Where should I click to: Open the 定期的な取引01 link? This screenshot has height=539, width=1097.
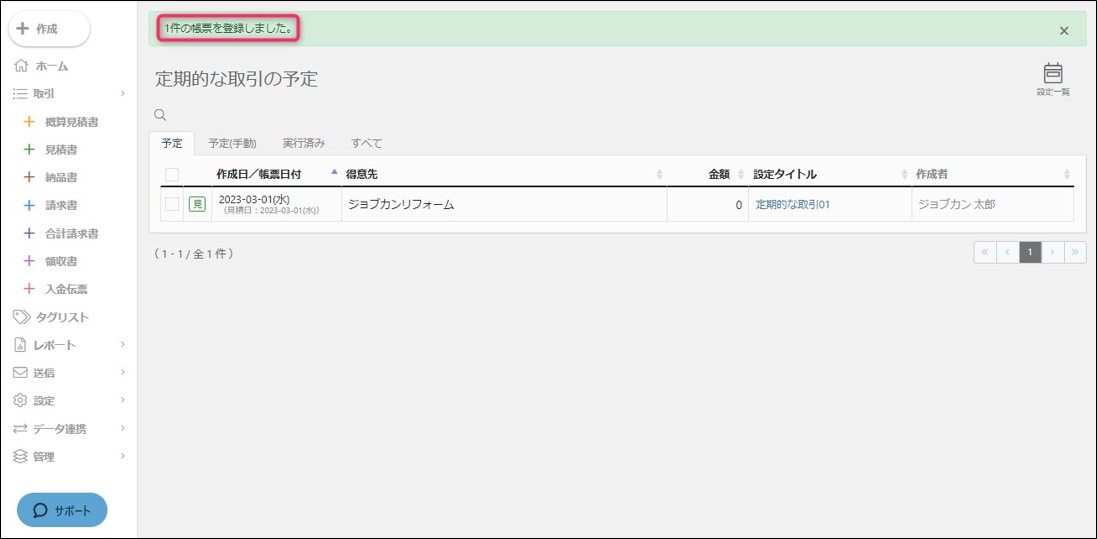click(x=793, y=205)
